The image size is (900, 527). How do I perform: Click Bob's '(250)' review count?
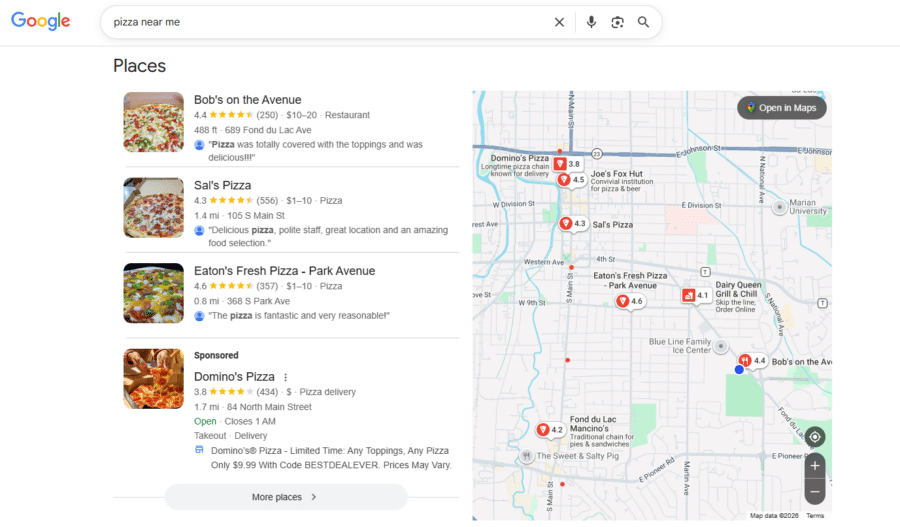[267, 115]
